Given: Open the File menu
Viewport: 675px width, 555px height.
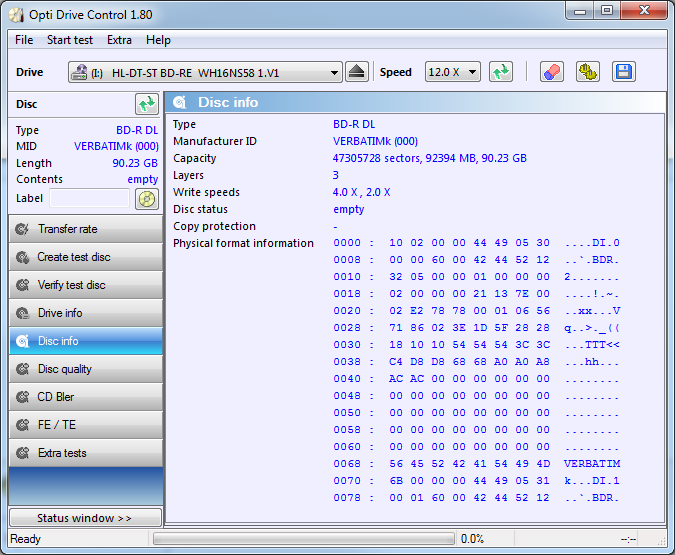Looking at the screenshot, I should 24,40.
